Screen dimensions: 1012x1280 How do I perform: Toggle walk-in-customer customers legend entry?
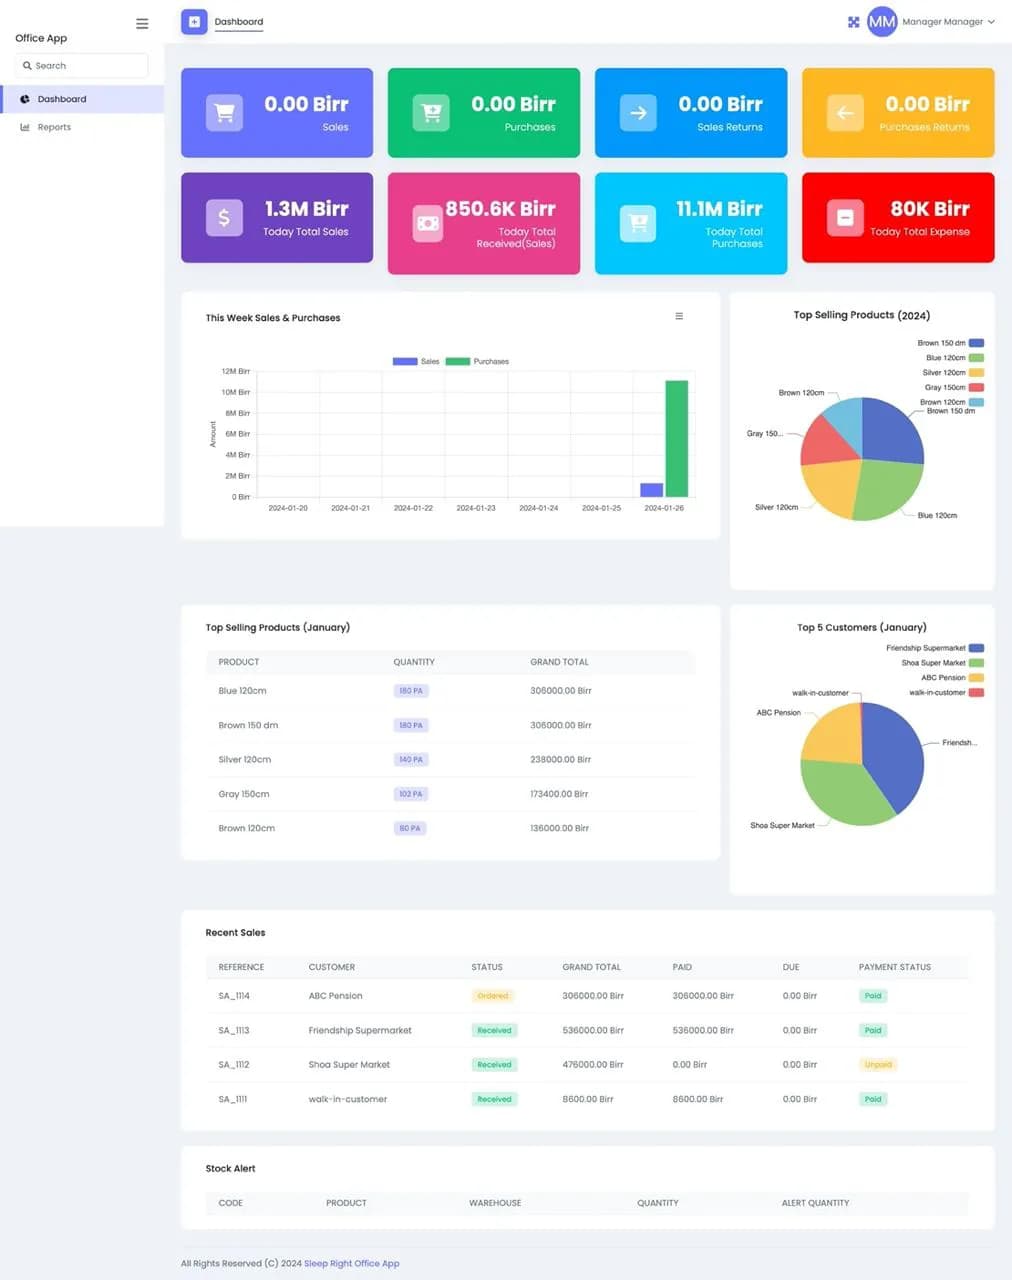(x=946, y=692)
